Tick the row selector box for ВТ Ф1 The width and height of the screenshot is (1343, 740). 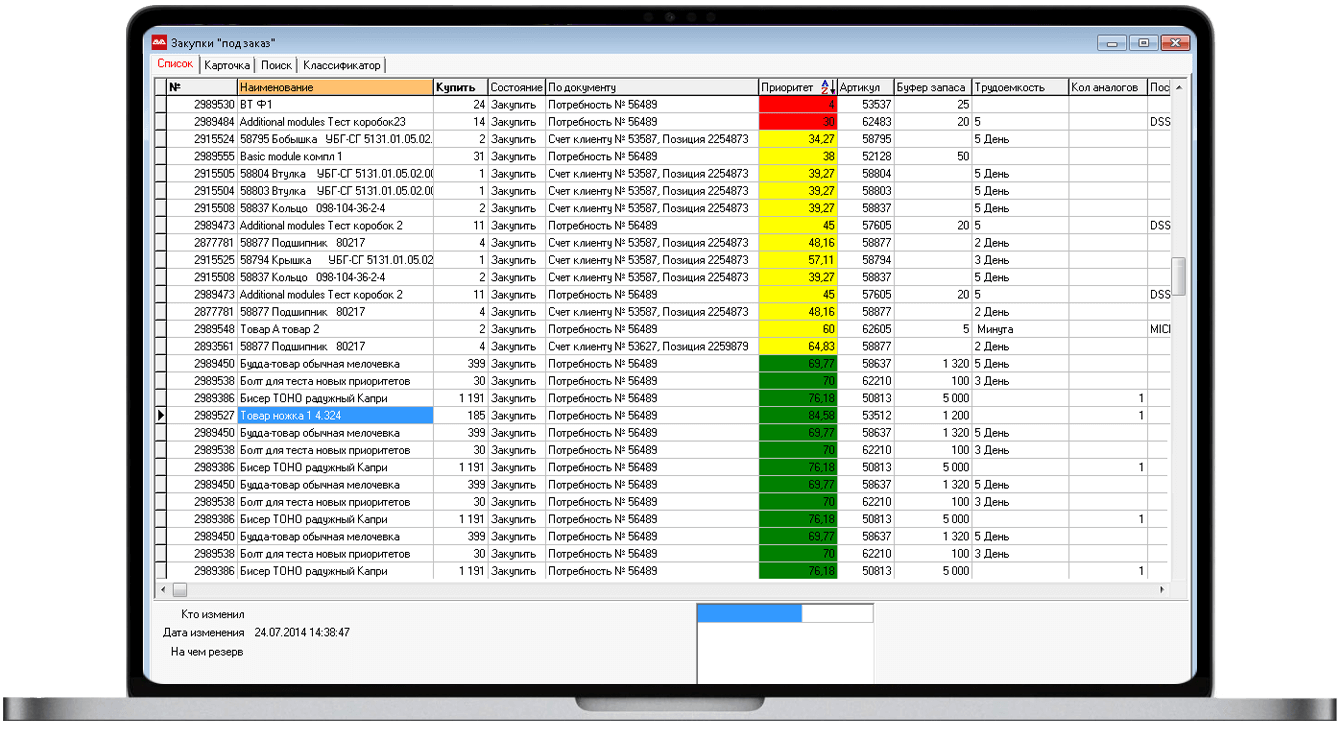(161, 104)
